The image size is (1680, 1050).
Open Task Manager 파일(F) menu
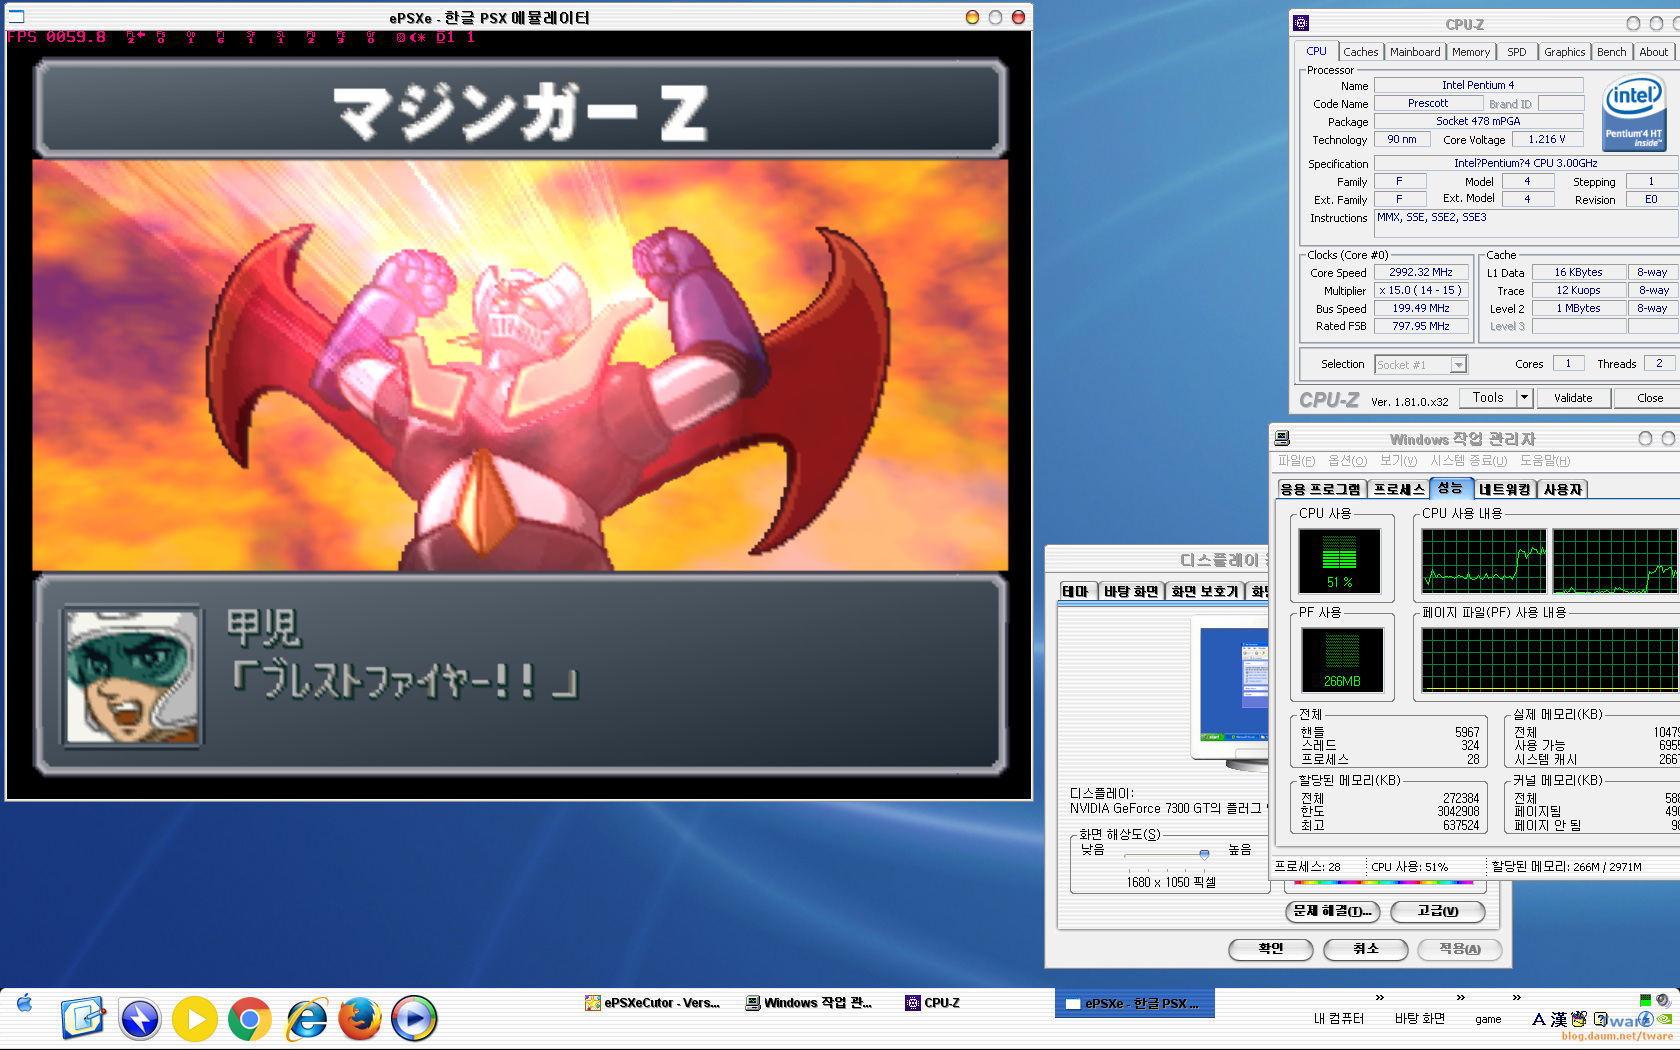coord(1296,461)
